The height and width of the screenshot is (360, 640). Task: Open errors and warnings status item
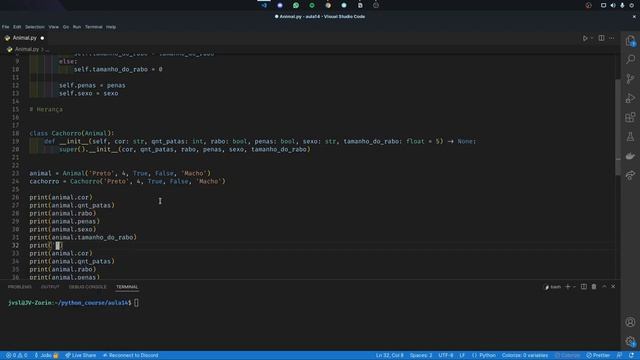coord(17,356)
